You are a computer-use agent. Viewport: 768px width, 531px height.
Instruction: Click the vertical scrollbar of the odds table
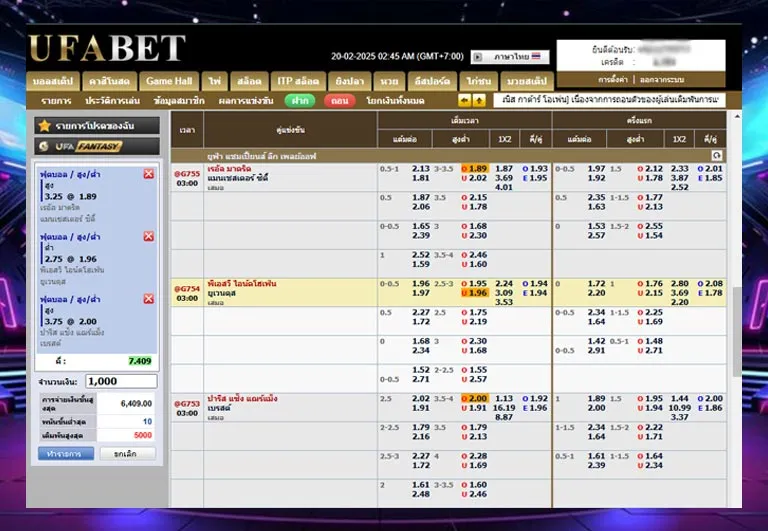click(737, 332)
